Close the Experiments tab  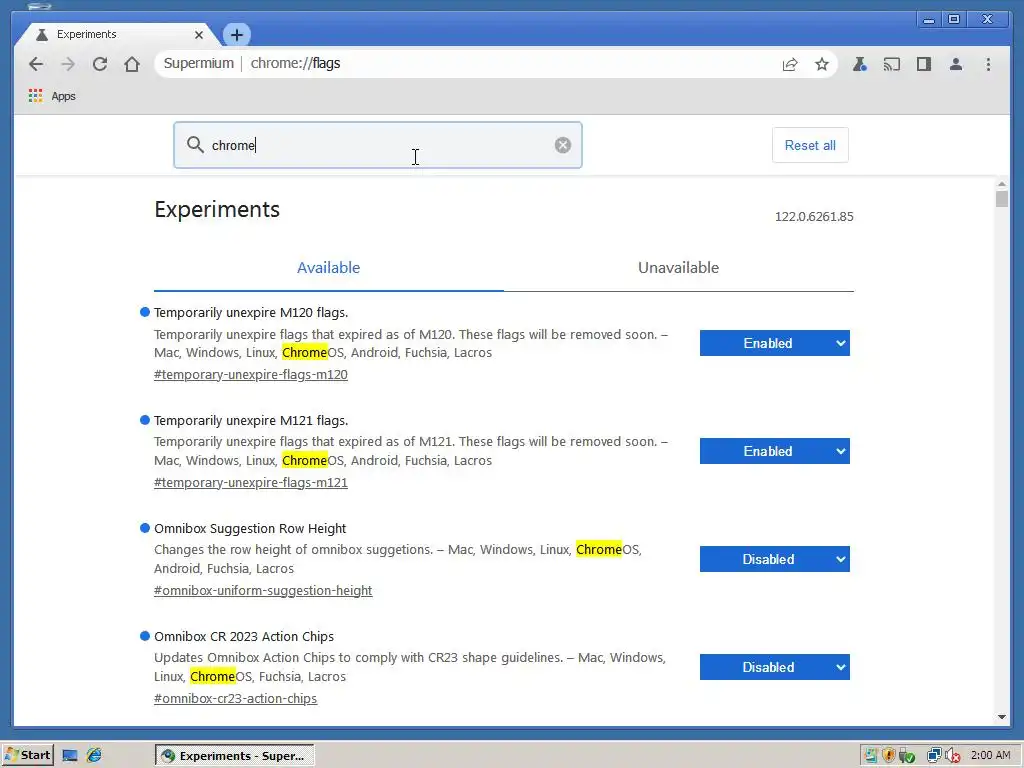click(199, 35)
